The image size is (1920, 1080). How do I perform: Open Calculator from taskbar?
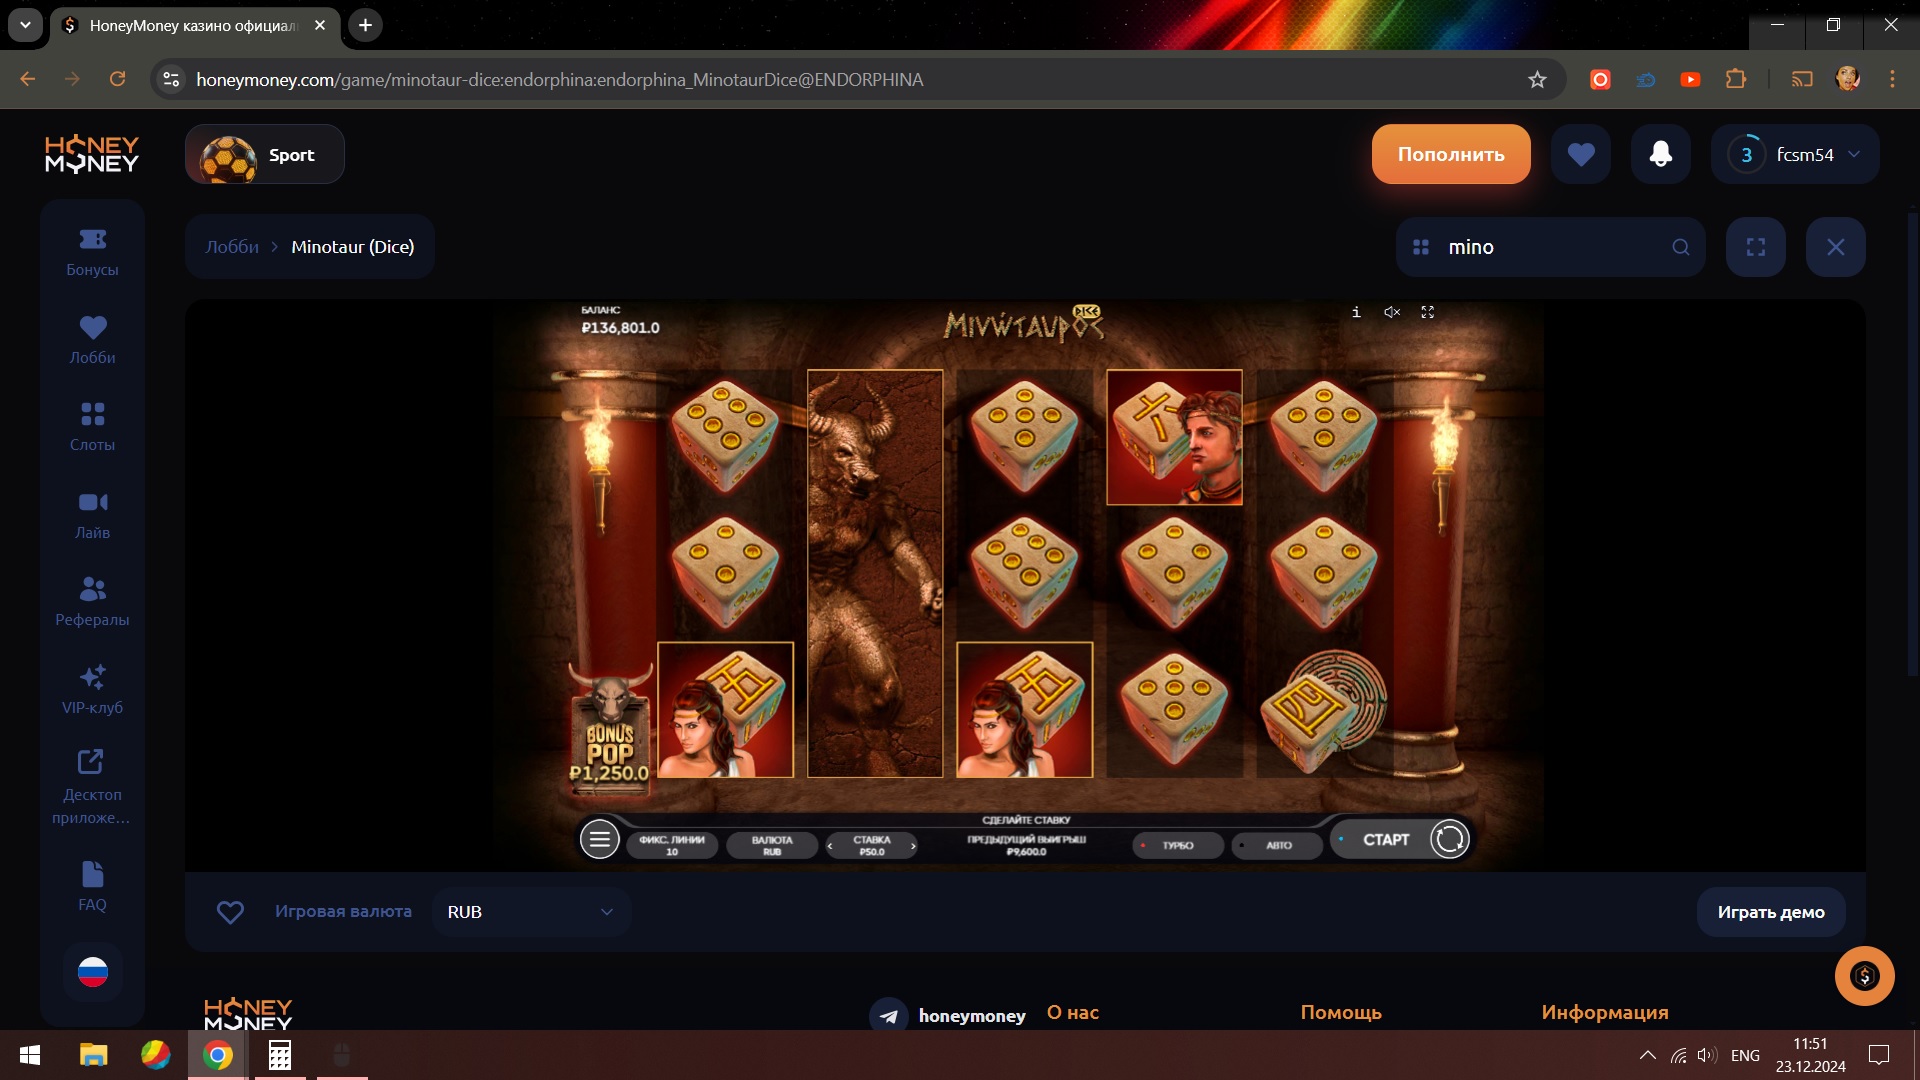[280, 1055]
